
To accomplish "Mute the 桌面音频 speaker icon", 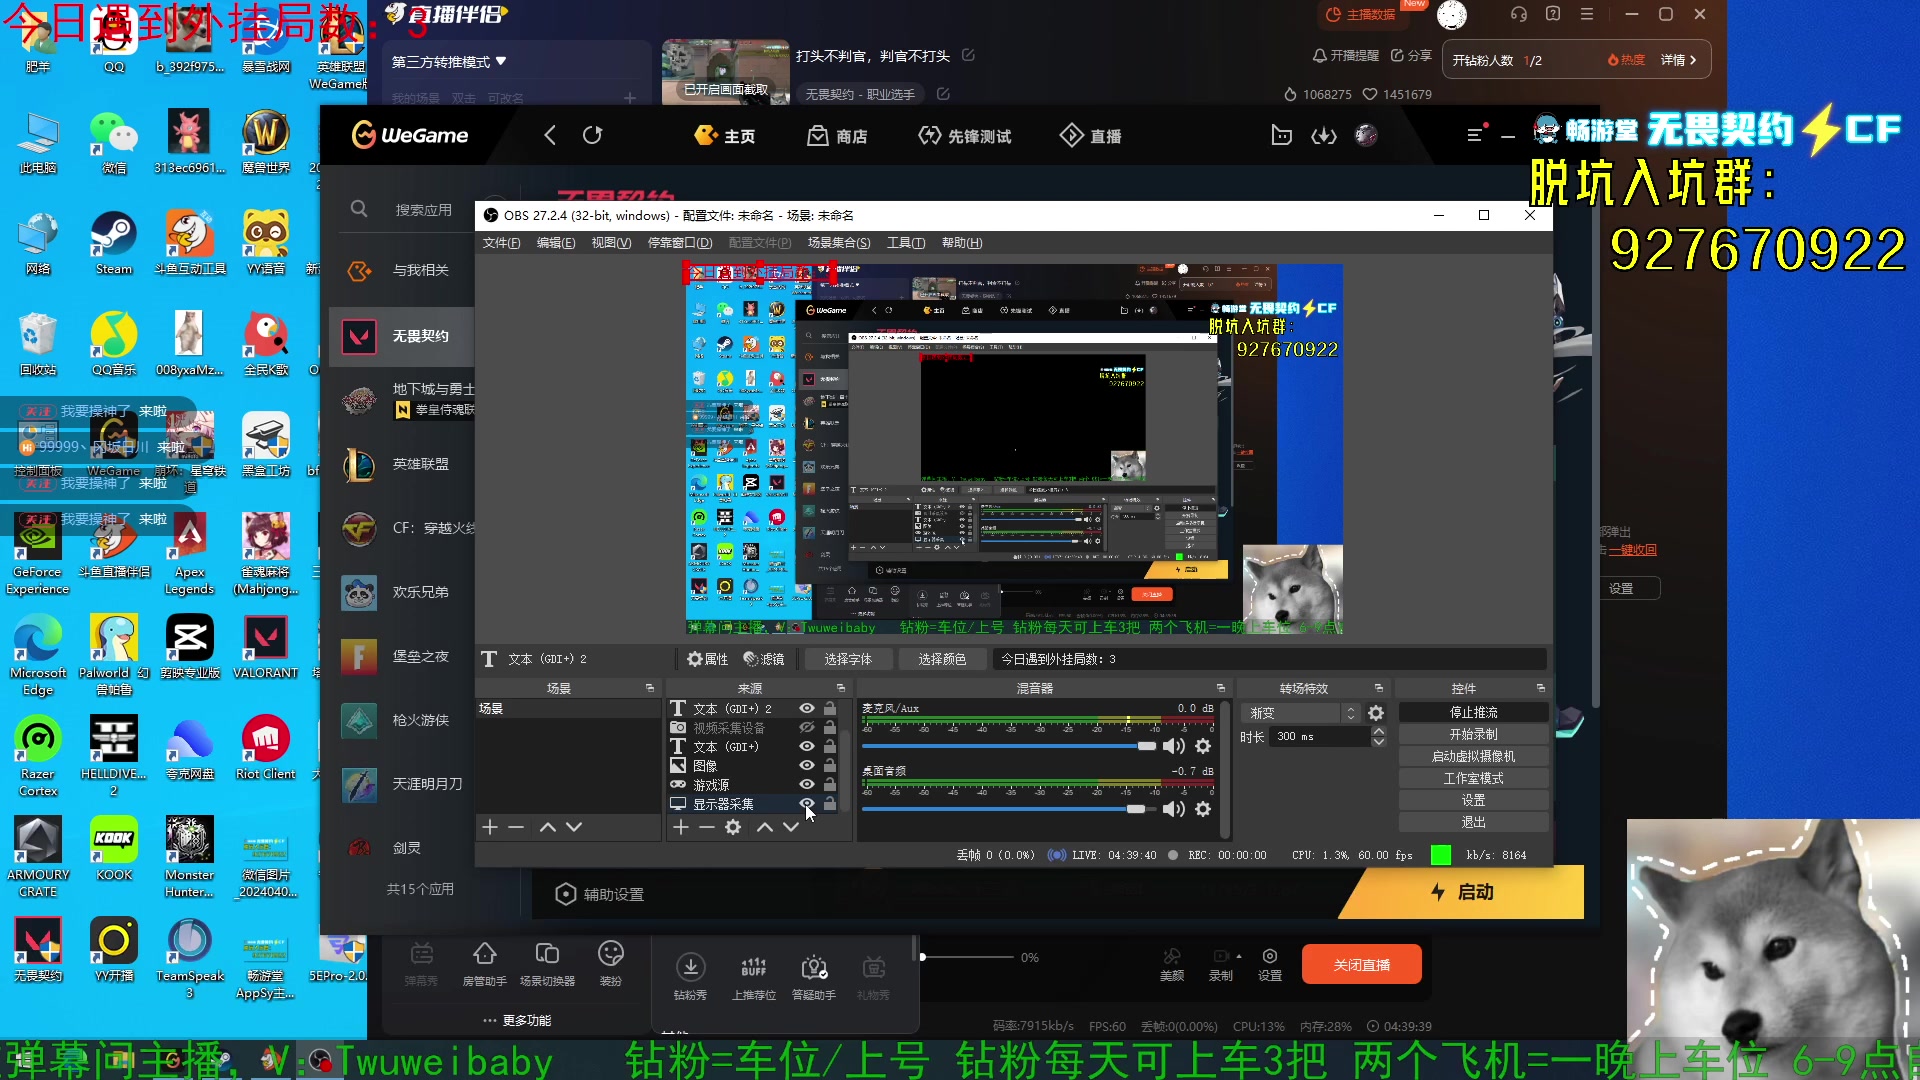I will 1174,809.
